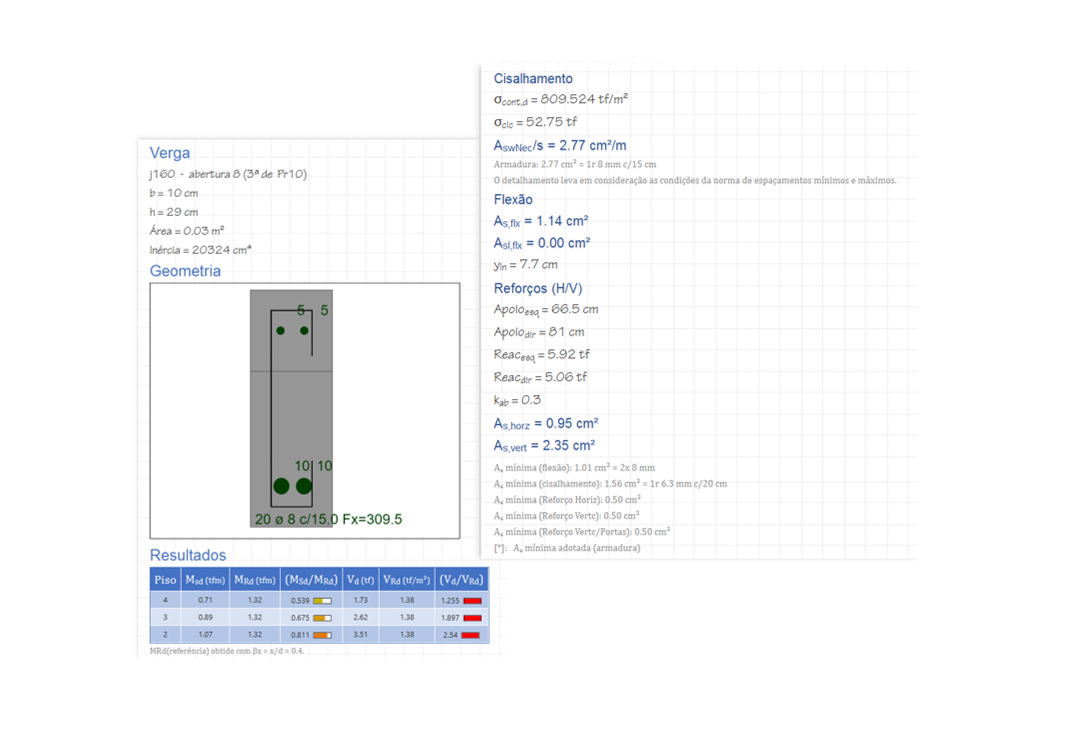Click the right top rebar dot
Screen dimensions: 1068x738
(x=304, y=331)
